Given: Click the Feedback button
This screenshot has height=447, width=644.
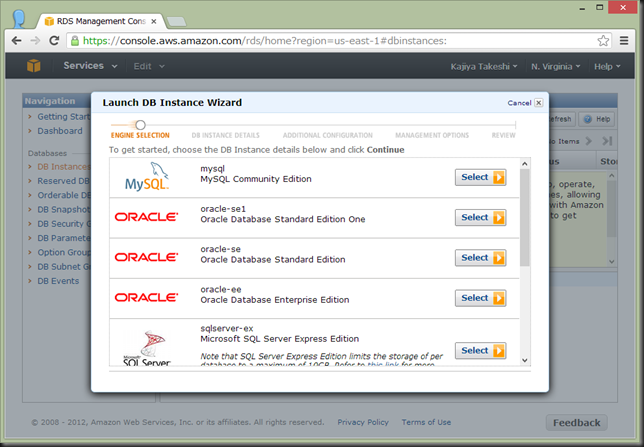Looking at the screenshot, I should (x=576, y=423).
